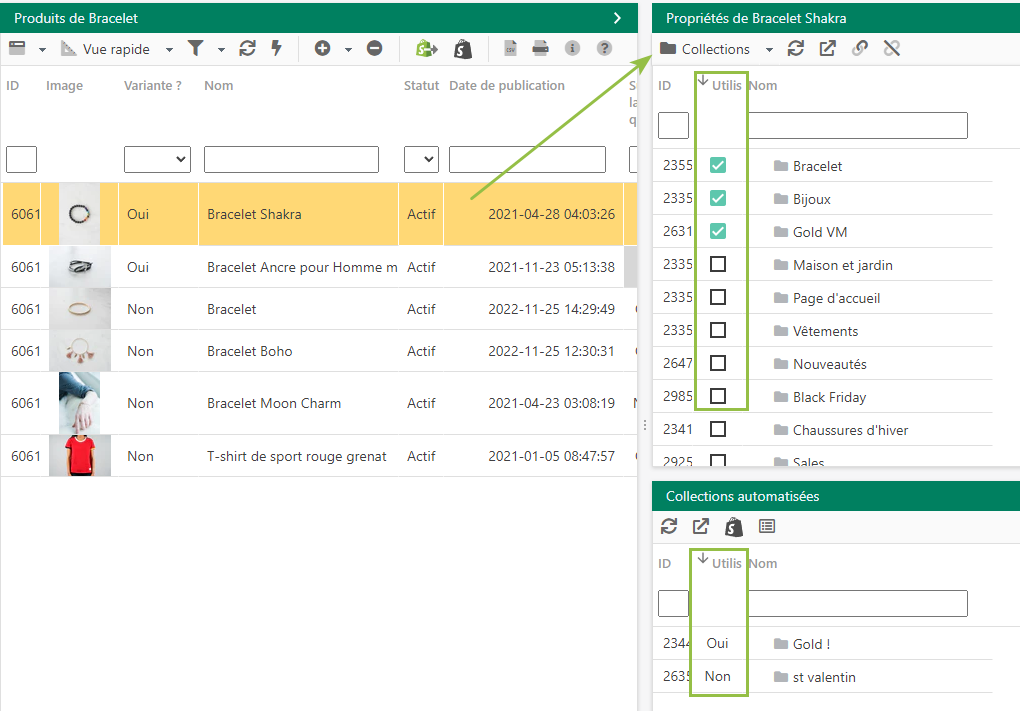Open the info icon in products toolbar
Image resolution: width=1020 pixels, height=711 pixels.
click(x=572, y=48)
